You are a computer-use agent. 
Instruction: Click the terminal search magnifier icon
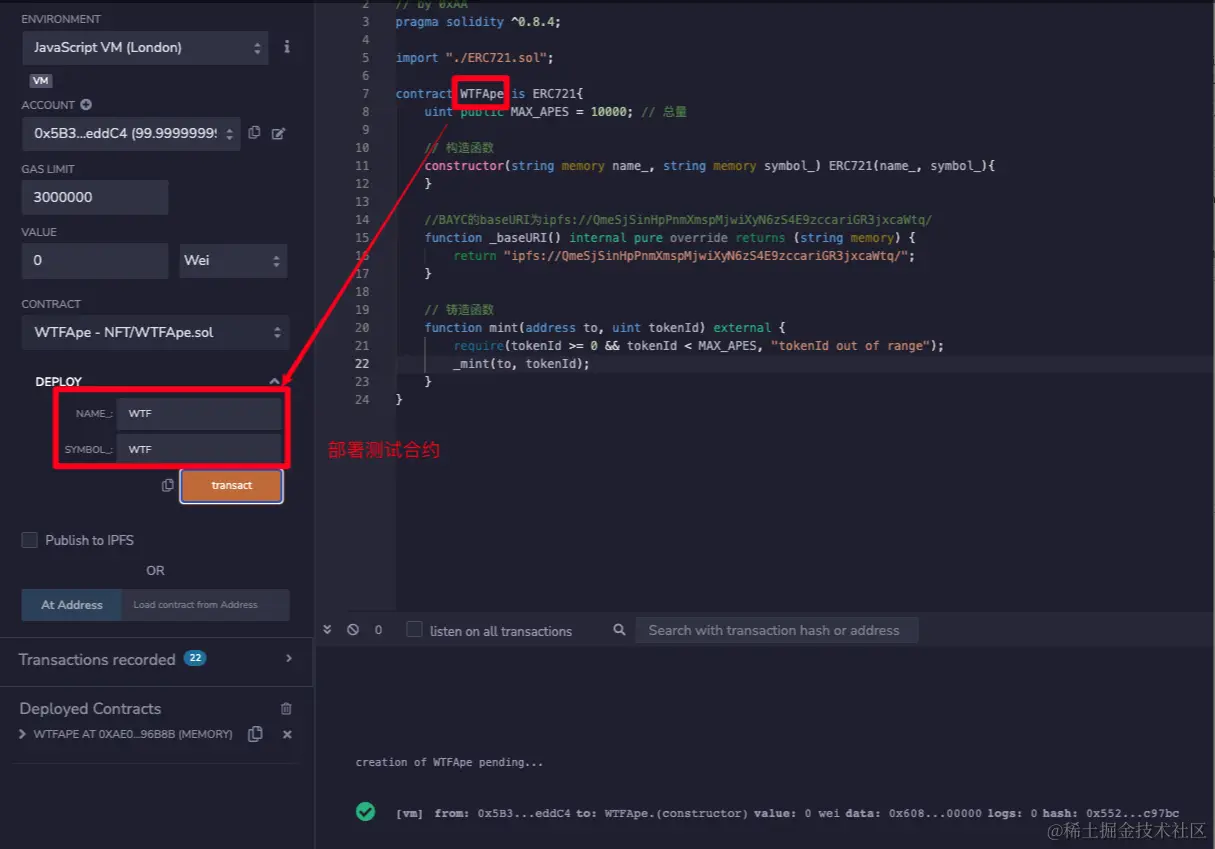click(x=620, y=630)
